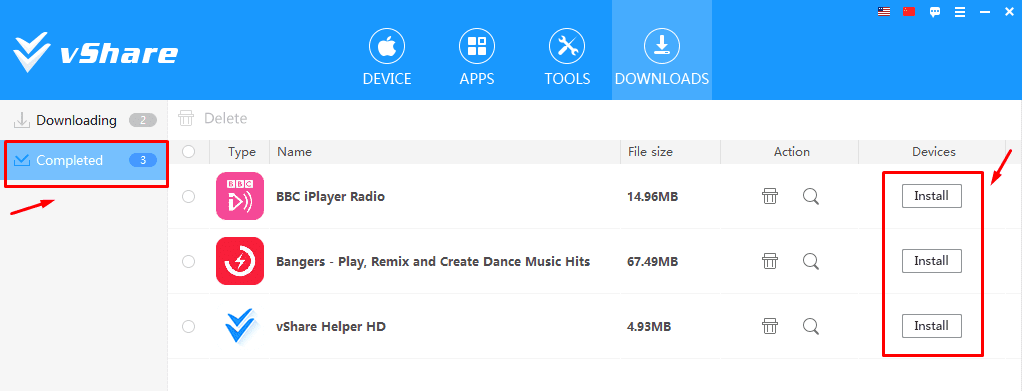This screenshot has width=1022, height=391.
Task: Delete vShare Helper HD with trash icon
Action: pyautogui.click(x=770, y=326)
